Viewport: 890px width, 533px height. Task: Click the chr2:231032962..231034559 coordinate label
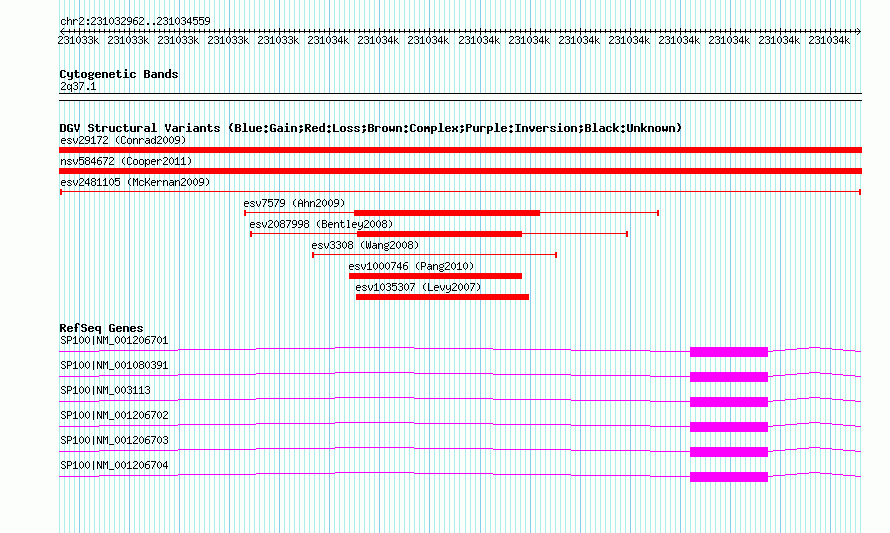pos(135,21)
